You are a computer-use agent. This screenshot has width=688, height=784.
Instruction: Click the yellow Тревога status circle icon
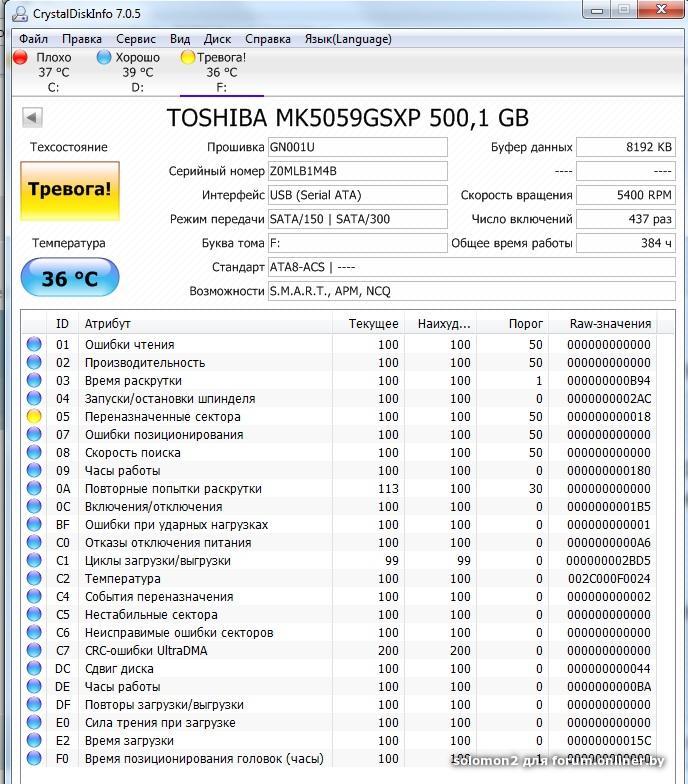click(x=188, y=58)
